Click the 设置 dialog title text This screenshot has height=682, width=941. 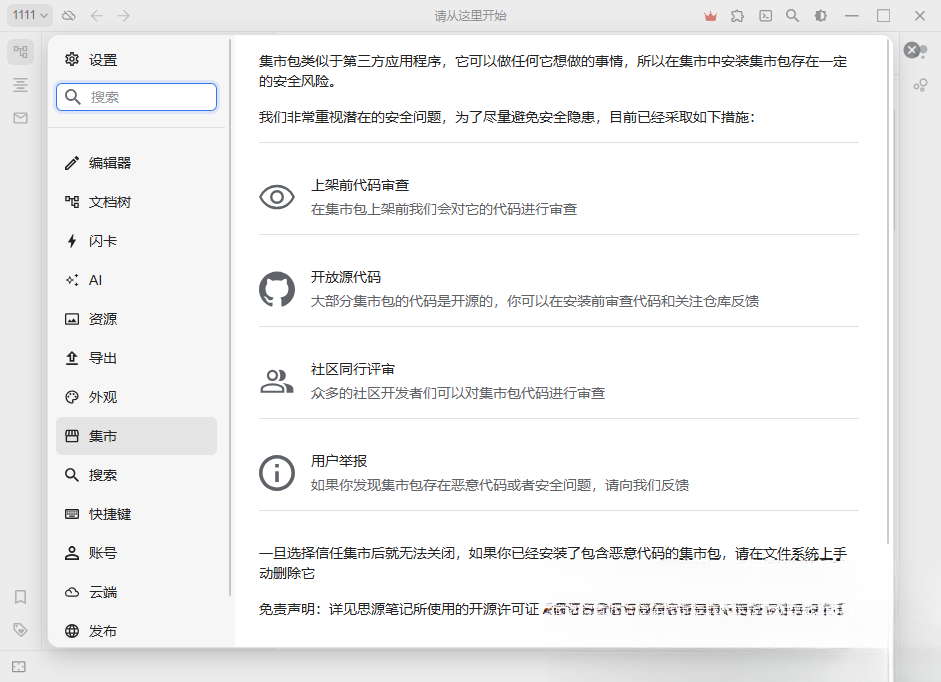[103, 60]
